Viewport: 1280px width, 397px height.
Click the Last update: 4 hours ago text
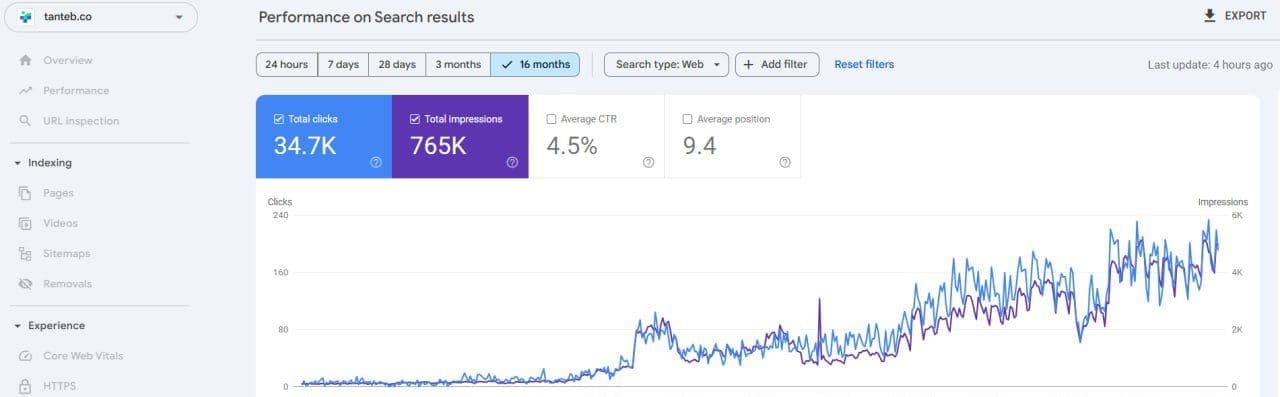1210,65
